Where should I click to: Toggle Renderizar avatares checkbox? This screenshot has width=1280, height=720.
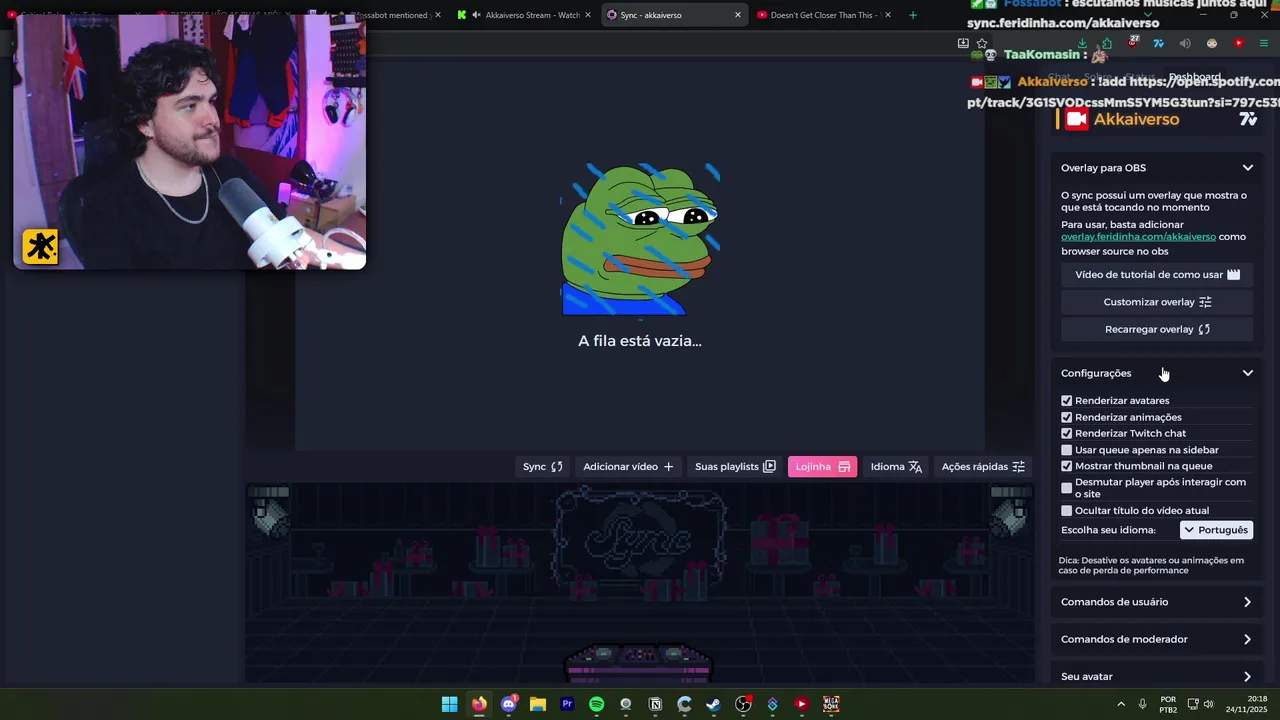pos(1066,400)
